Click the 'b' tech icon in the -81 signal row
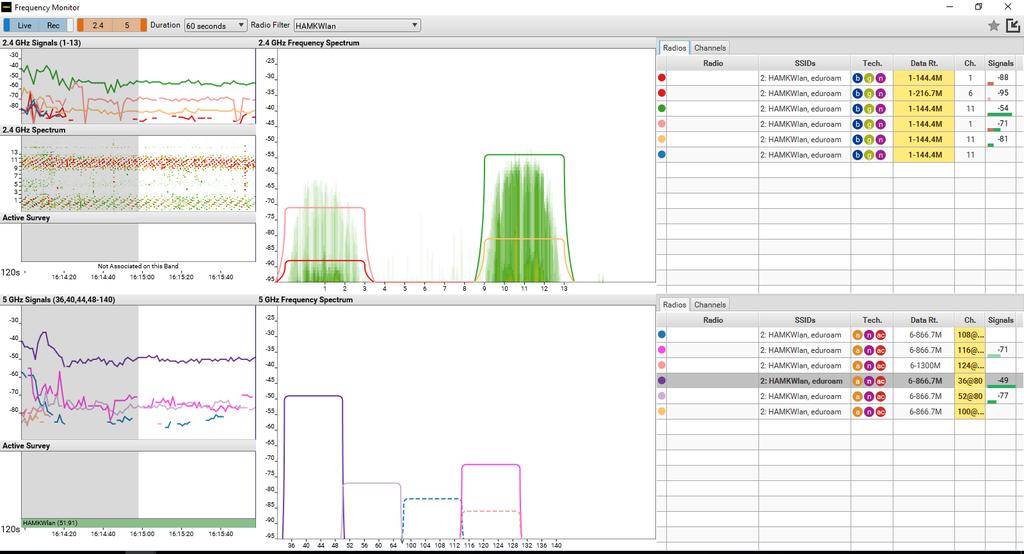The image size is (1024, 554). pyautogui.click(x=857, y=140)
